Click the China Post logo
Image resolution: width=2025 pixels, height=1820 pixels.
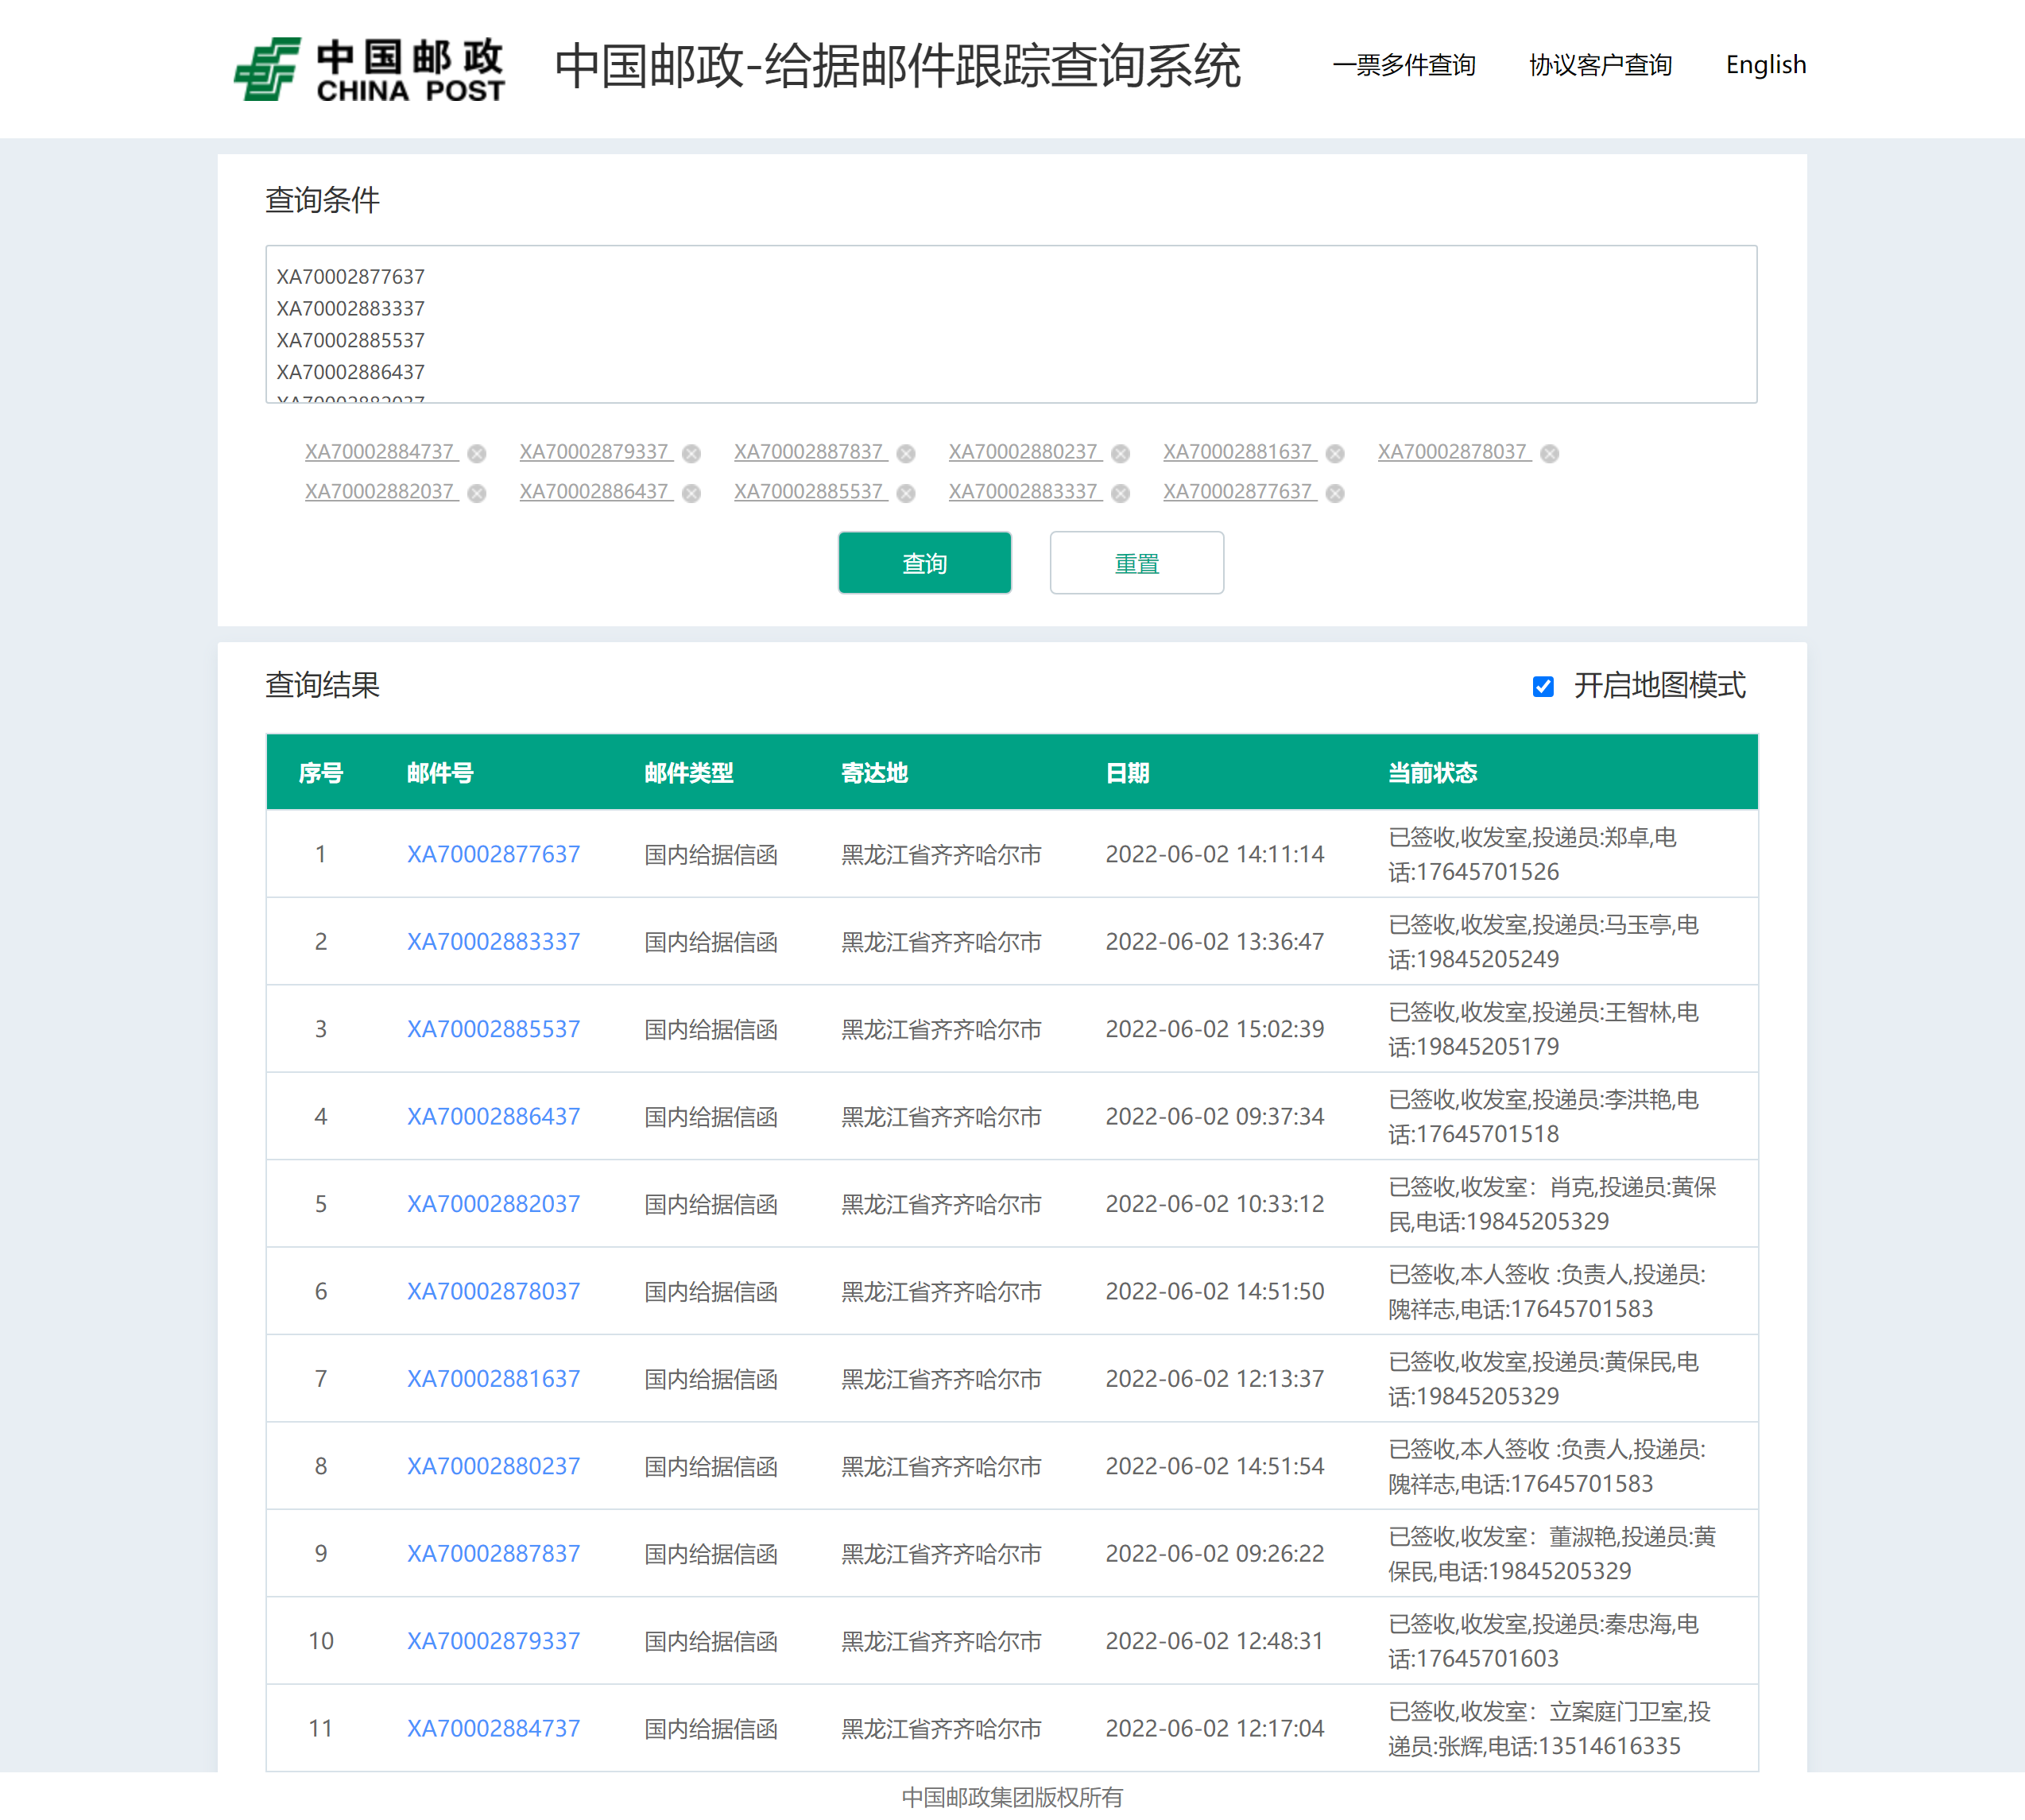(x=369, y=69)
